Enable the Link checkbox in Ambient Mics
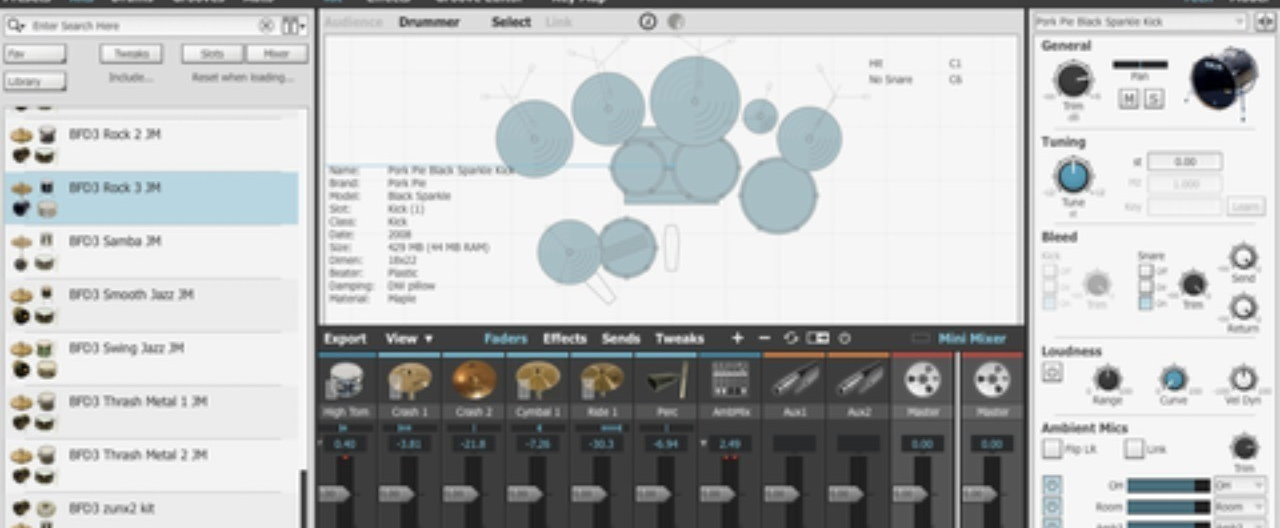1280x528 pixels. 1133,449
